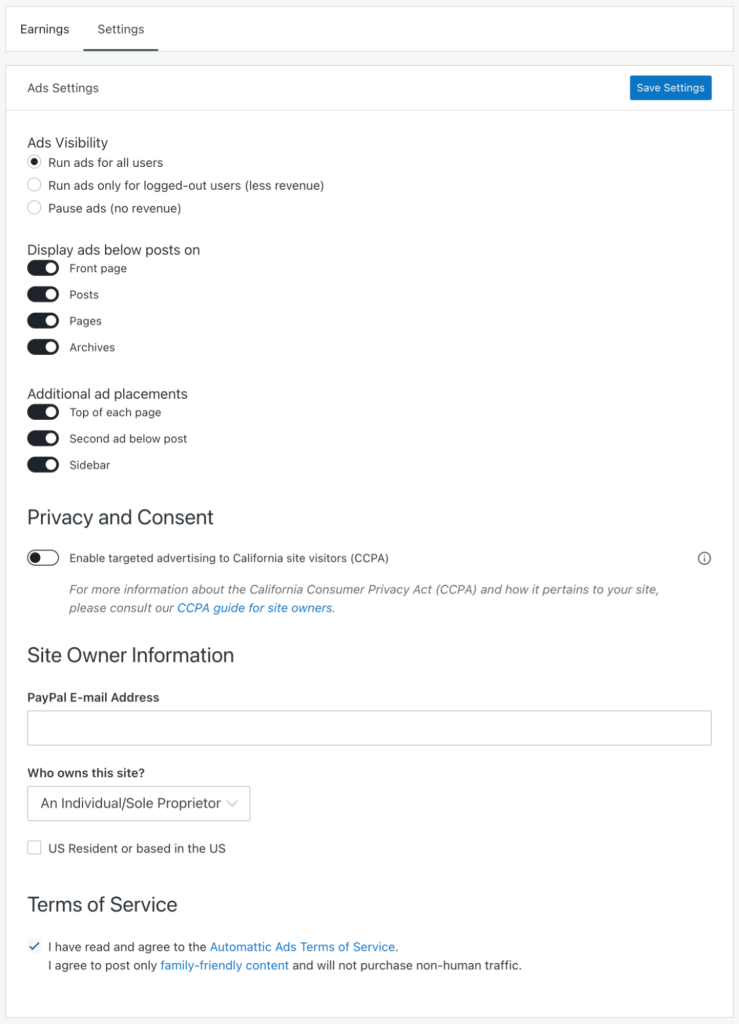Enable targeted advertising CCPA toggle
This screenshot has height=1024, width=739.
click(43, 558)
